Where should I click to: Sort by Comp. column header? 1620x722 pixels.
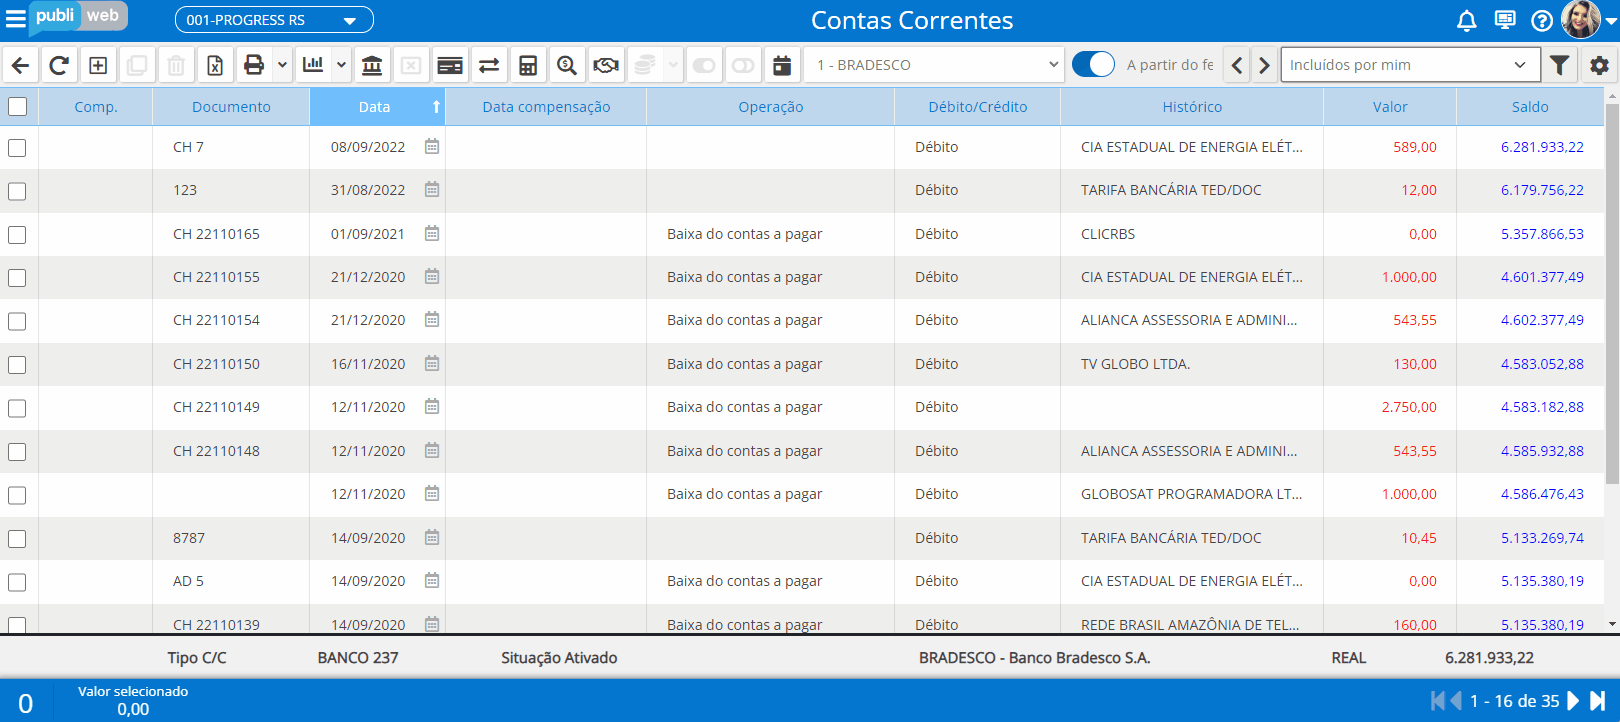[96, 107]
